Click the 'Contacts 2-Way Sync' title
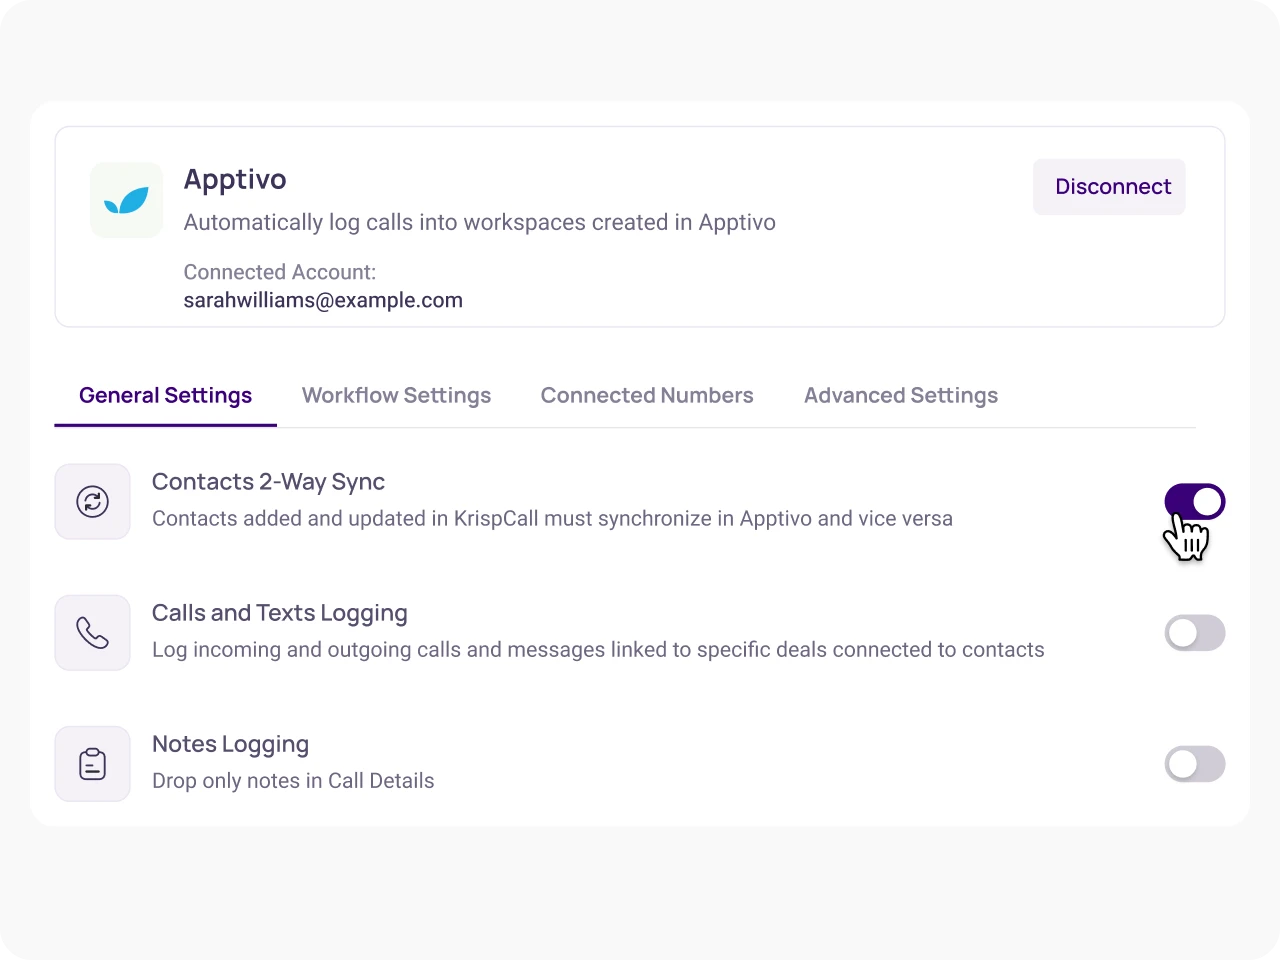This screenshot has height=960, width=1280. pyautogui.click(x=268, y=482)
